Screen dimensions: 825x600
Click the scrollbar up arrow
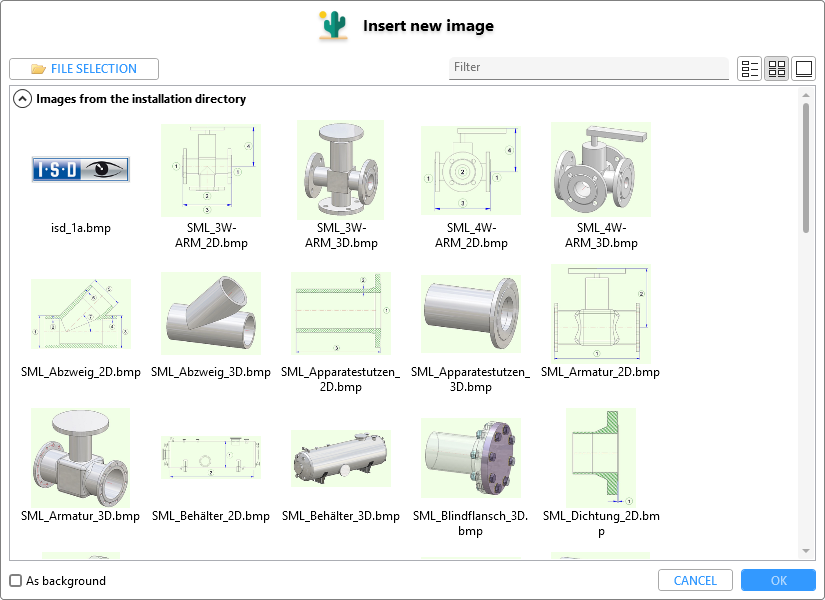click(x=806, y=95)
